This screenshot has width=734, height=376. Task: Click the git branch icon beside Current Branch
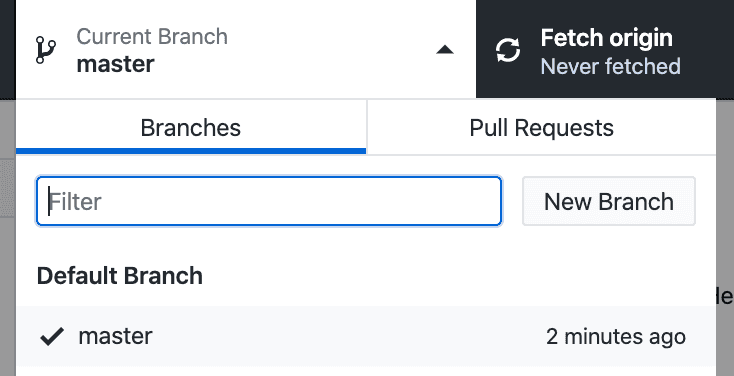click(46, 50)
